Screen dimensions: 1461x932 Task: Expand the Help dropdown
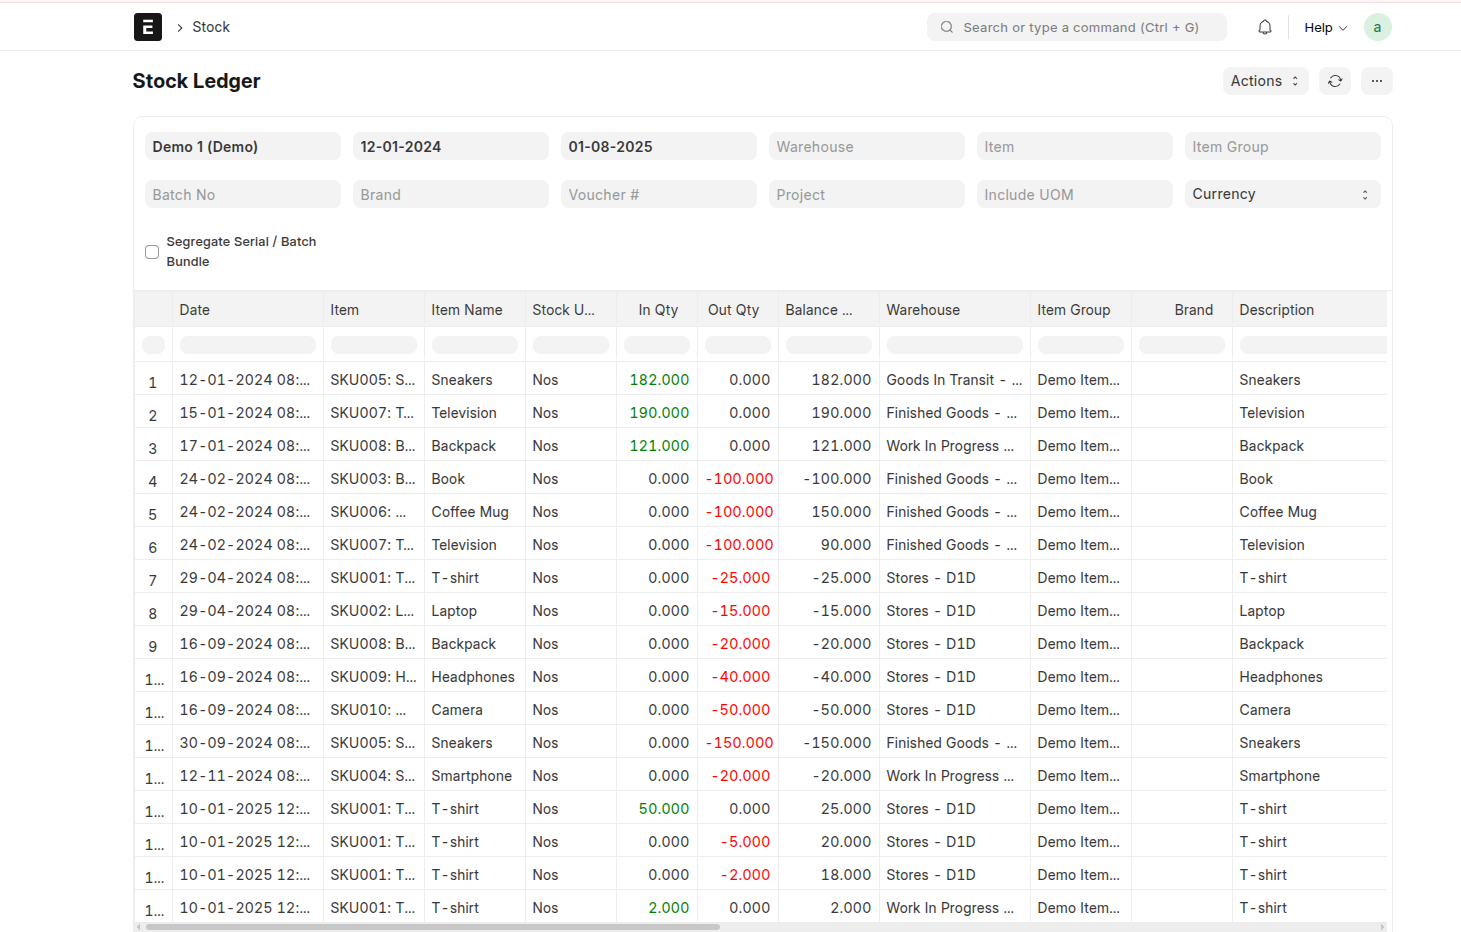(1320, 27)
